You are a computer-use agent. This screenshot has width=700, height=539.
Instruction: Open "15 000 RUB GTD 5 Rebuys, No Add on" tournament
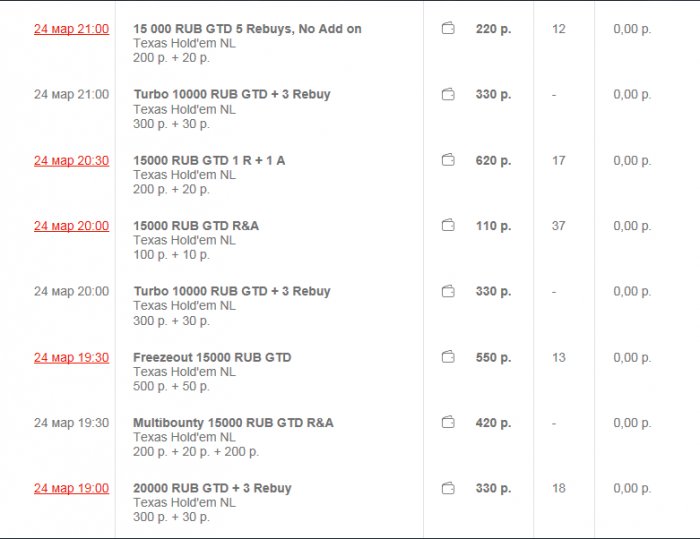247,29
